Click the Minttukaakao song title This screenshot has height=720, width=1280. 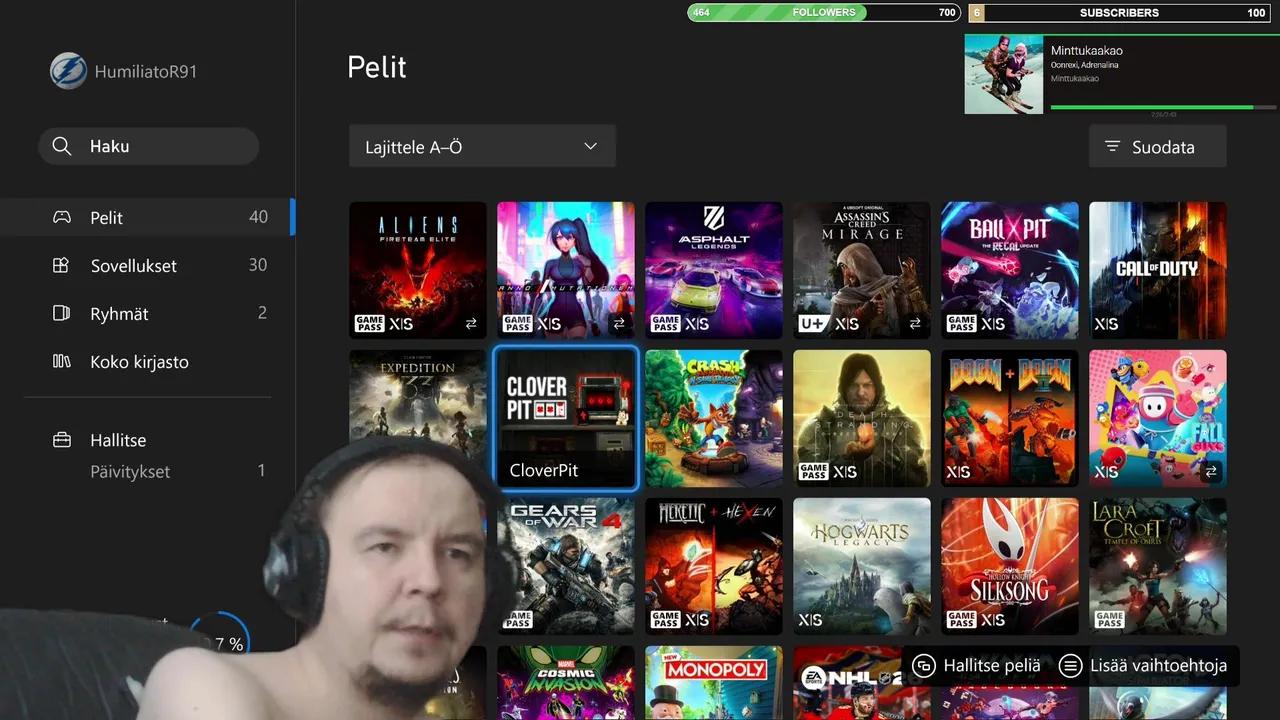tap(1087, 50)
